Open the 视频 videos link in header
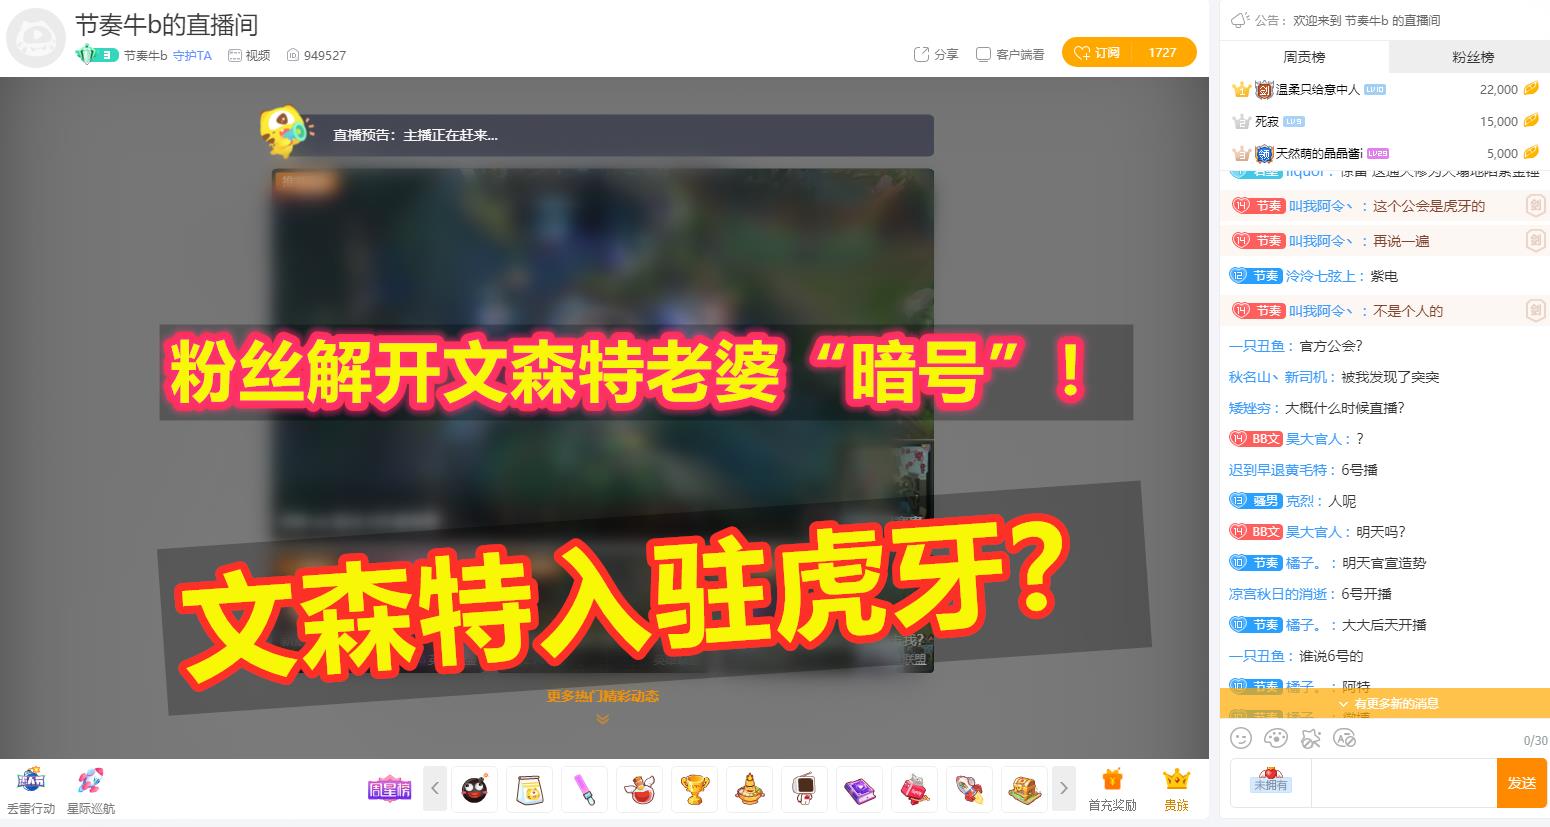1550x827 pixels. 249,55
